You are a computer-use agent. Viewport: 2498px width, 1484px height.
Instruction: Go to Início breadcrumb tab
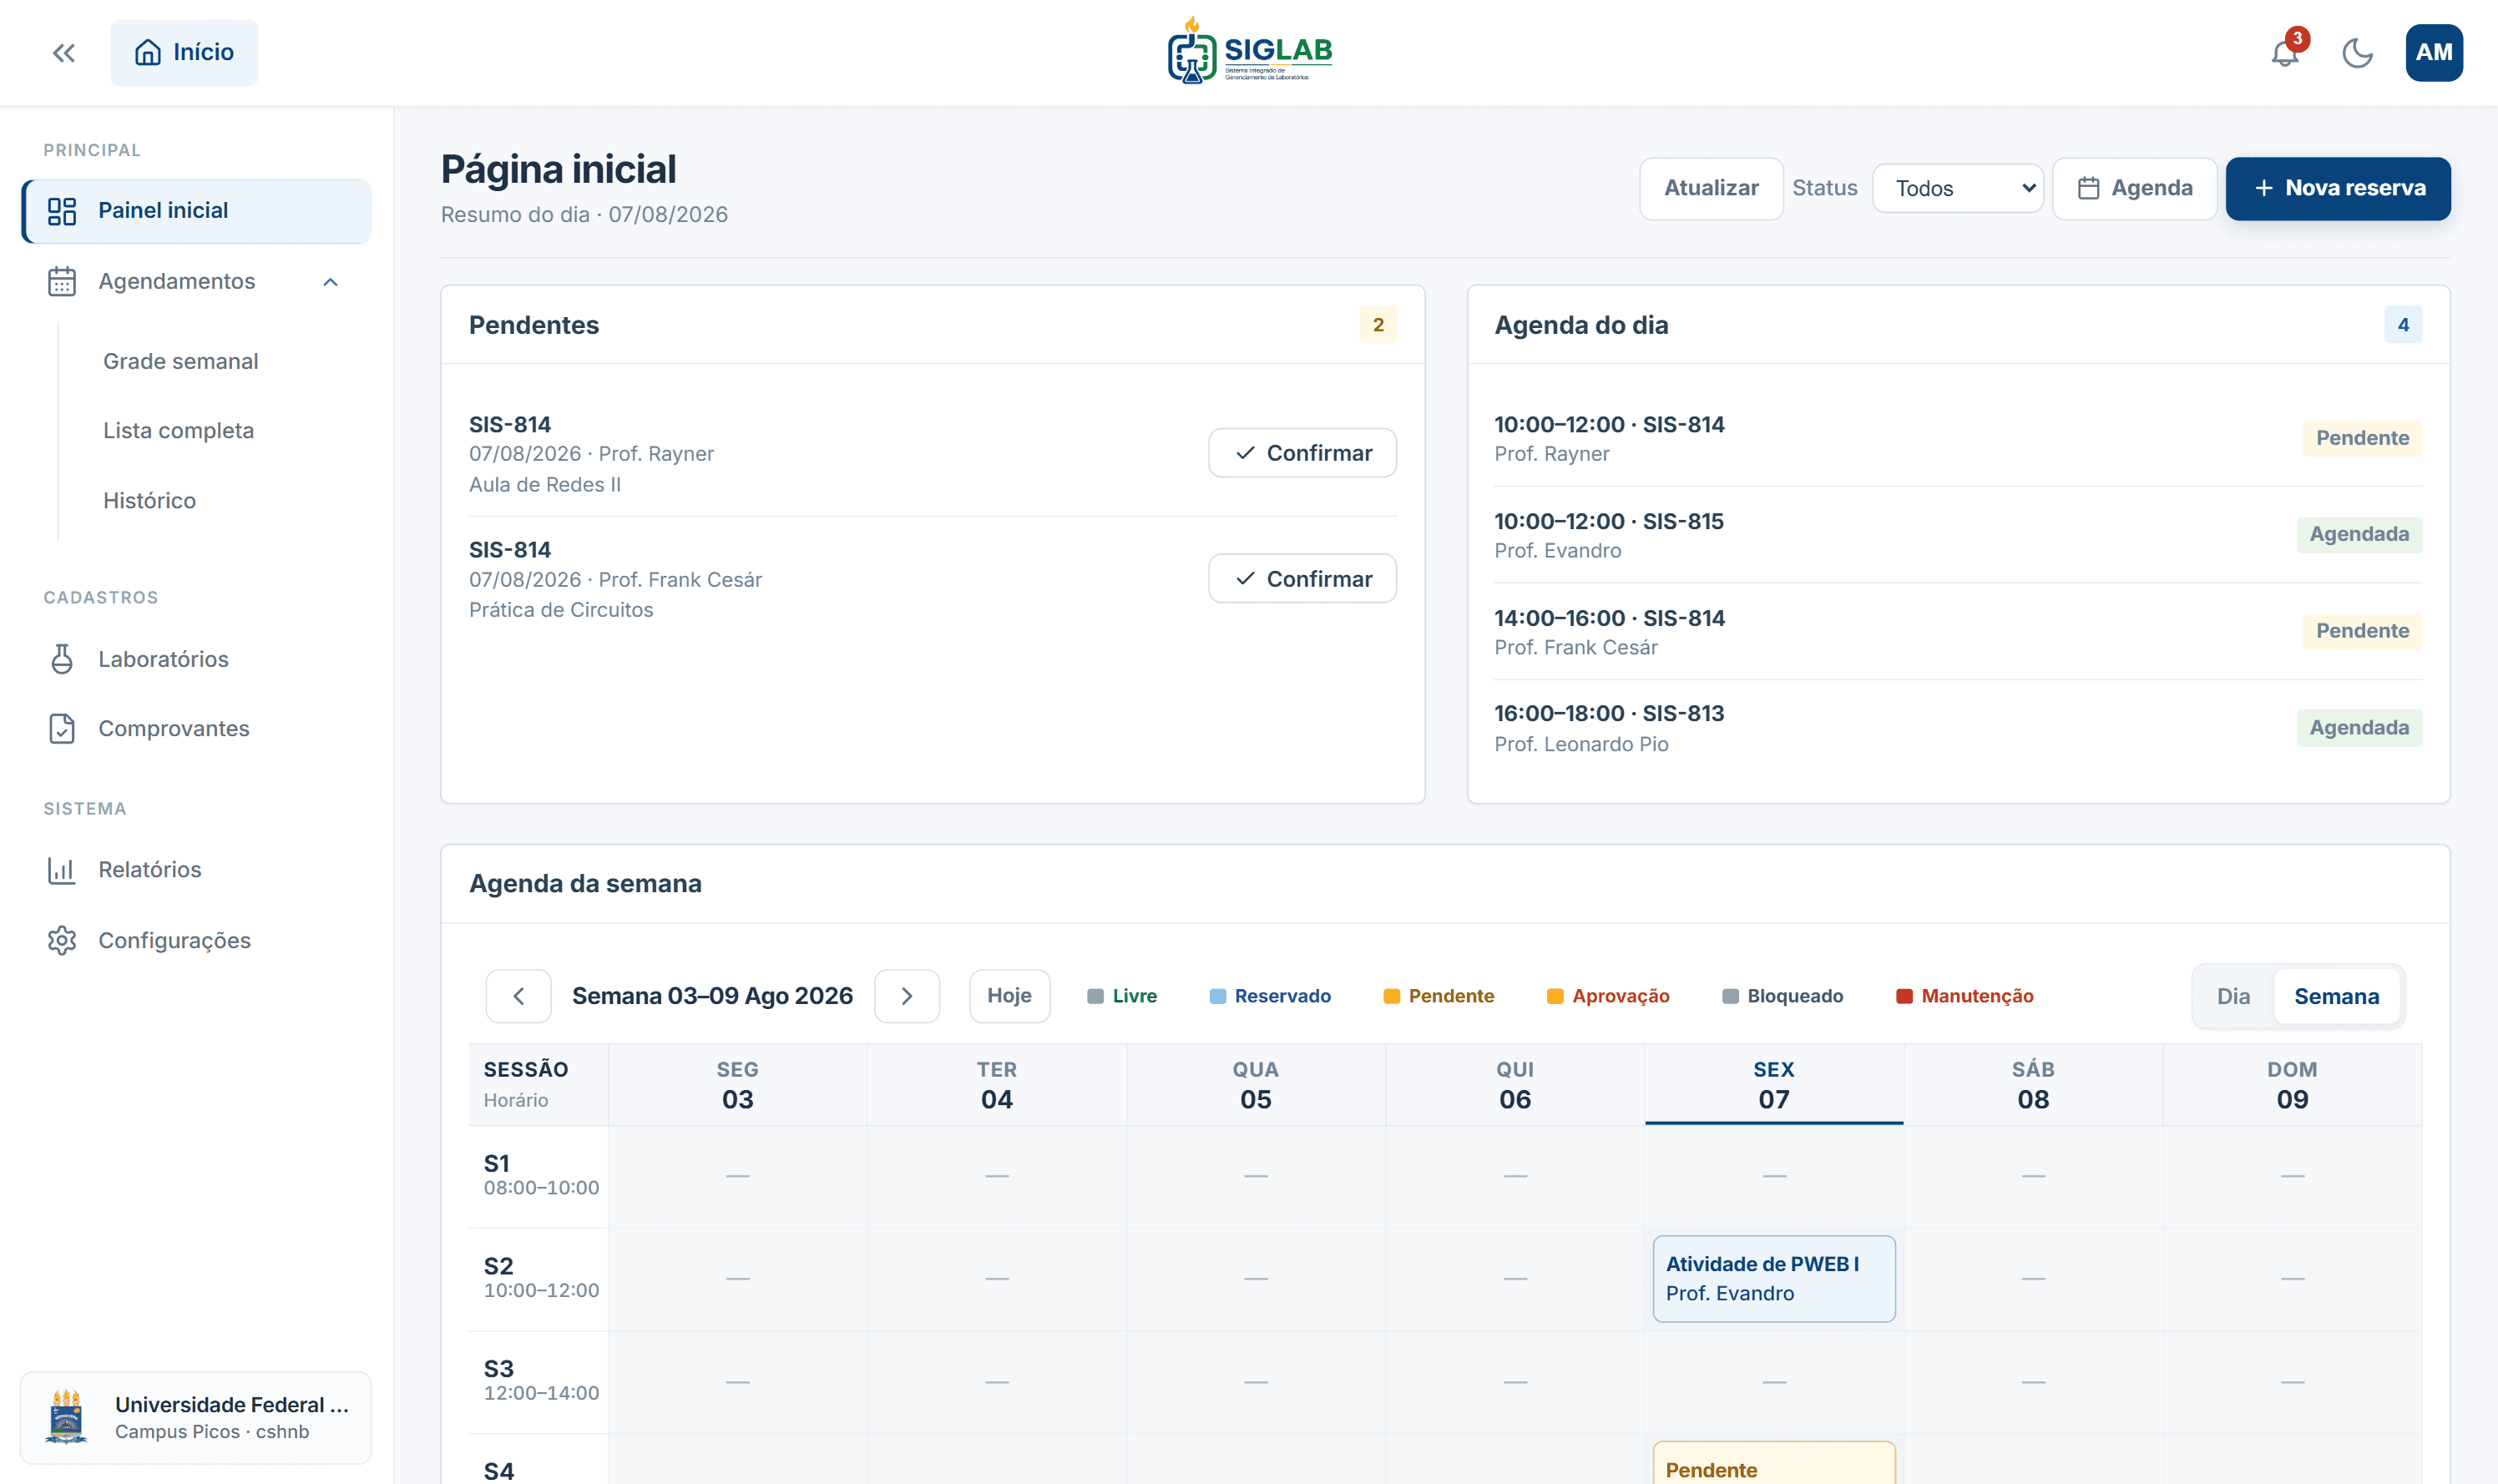[184, 53]
